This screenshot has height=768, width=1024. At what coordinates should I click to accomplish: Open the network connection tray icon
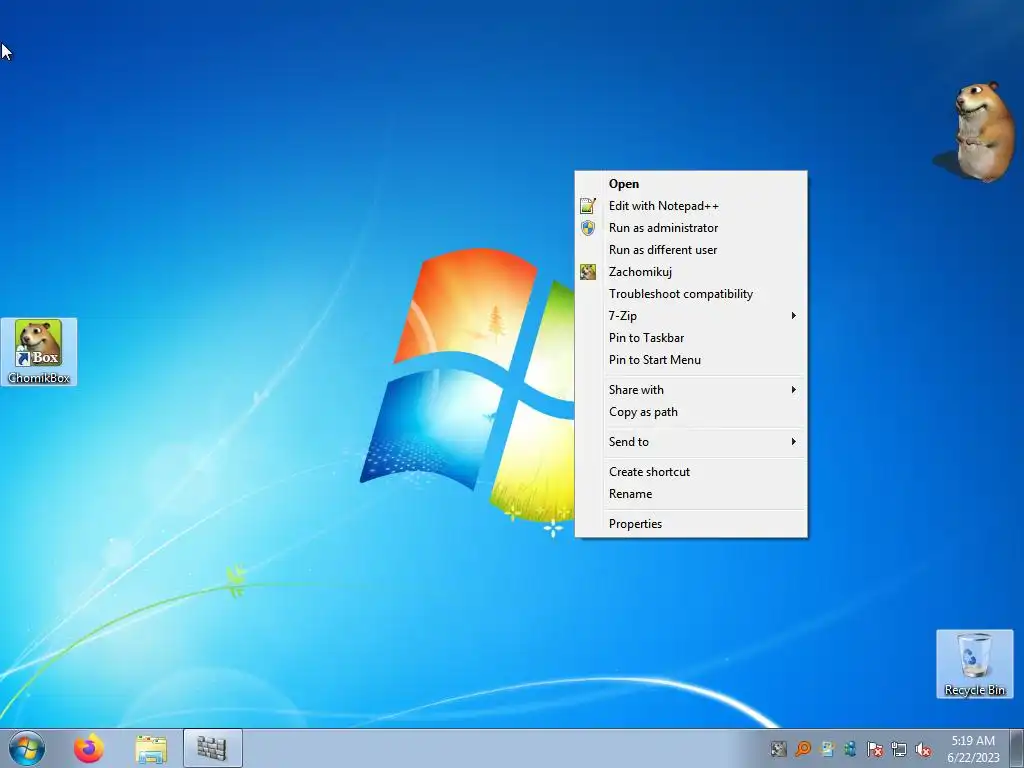tap(899, 749)
